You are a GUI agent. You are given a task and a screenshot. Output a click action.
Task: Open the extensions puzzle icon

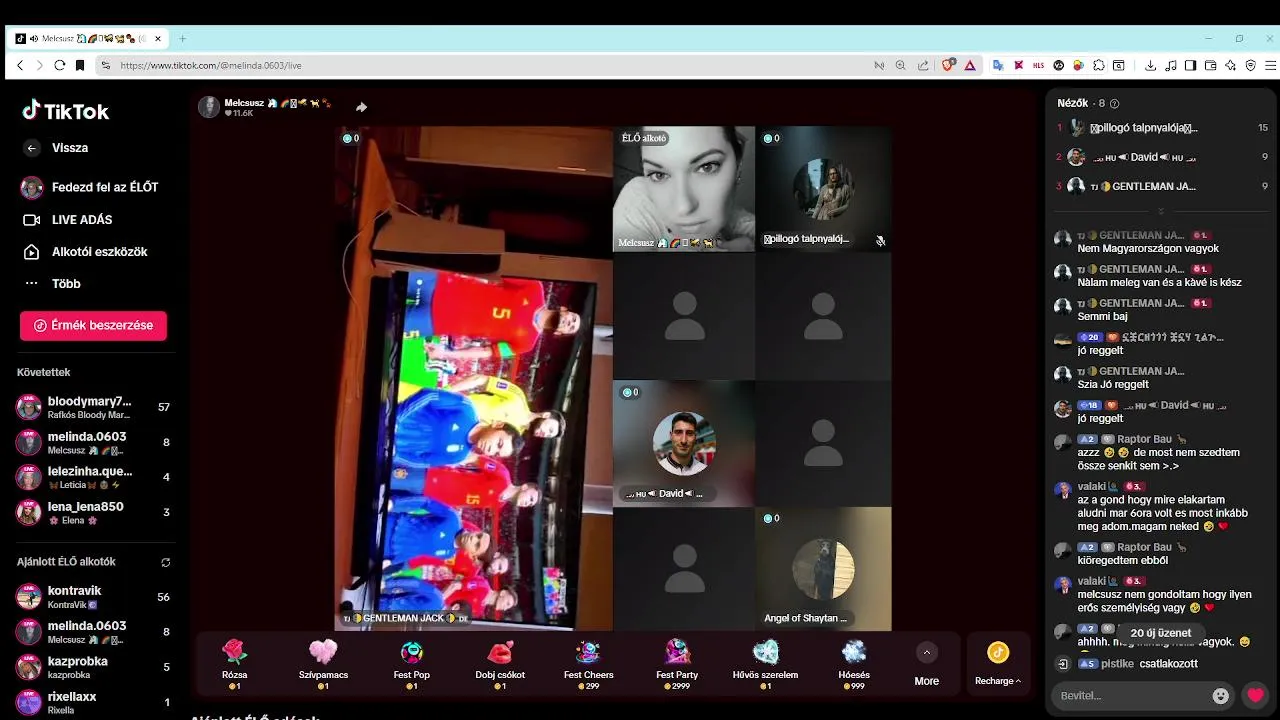pos(1099,65)
